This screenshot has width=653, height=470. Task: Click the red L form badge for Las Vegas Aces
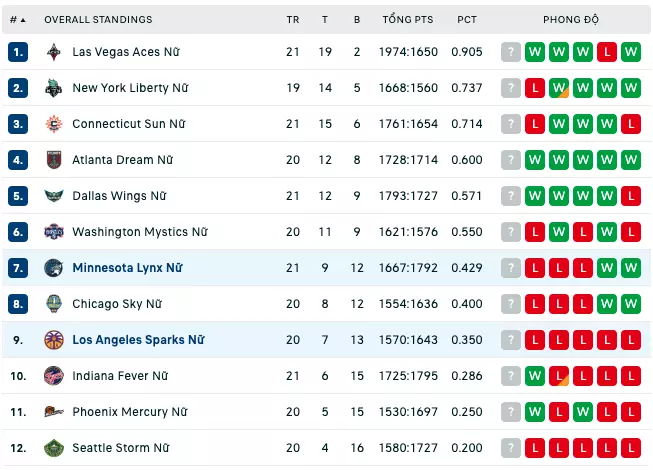607,52
